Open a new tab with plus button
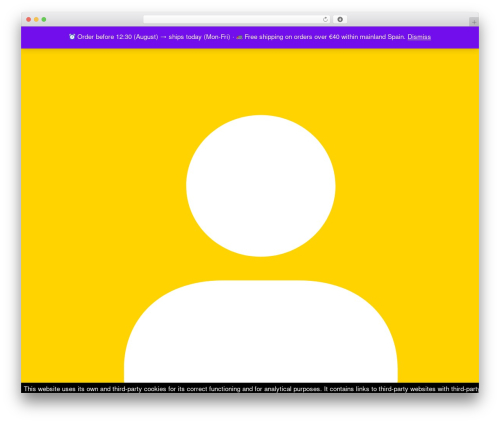Image resolution: width=500 pixels, height=423 pixels. (474, 22)
